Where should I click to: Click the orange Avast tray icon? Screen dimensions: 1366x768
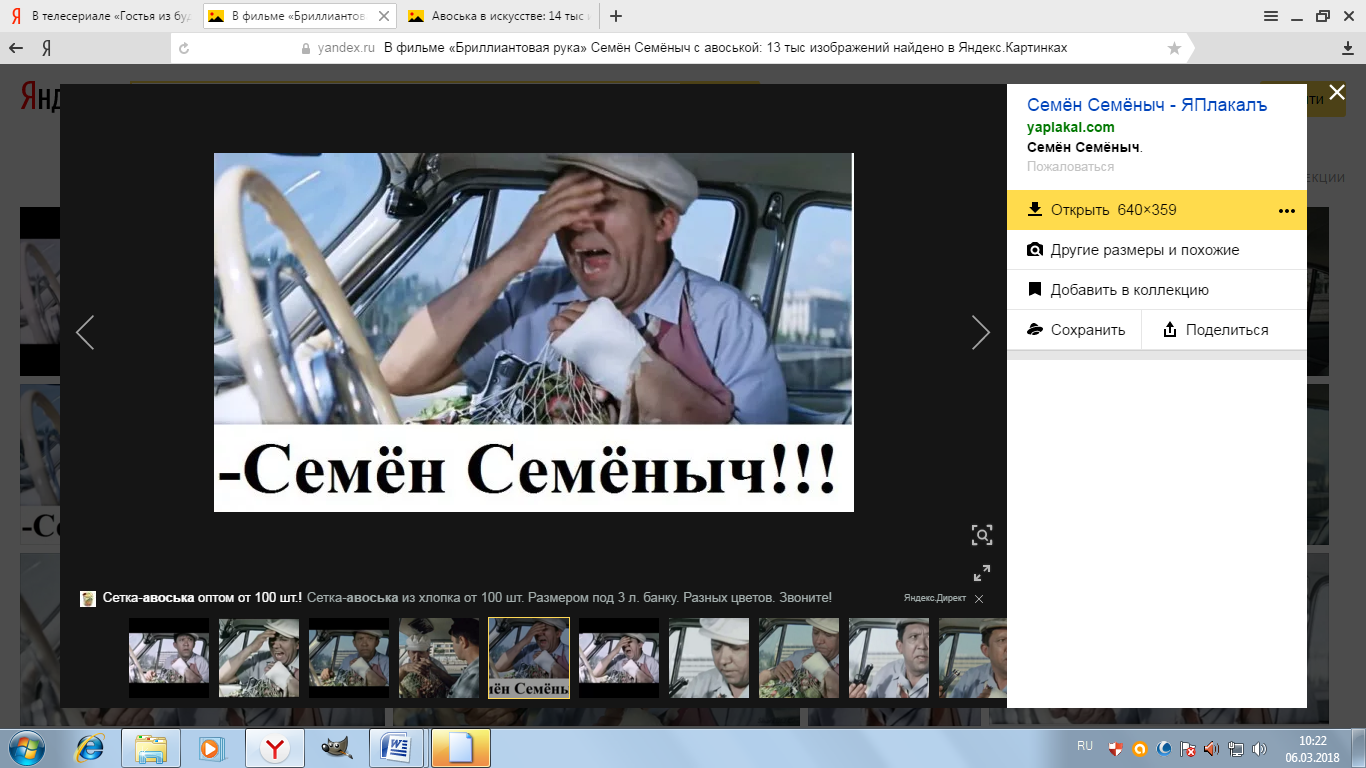tap(1140, 748)
